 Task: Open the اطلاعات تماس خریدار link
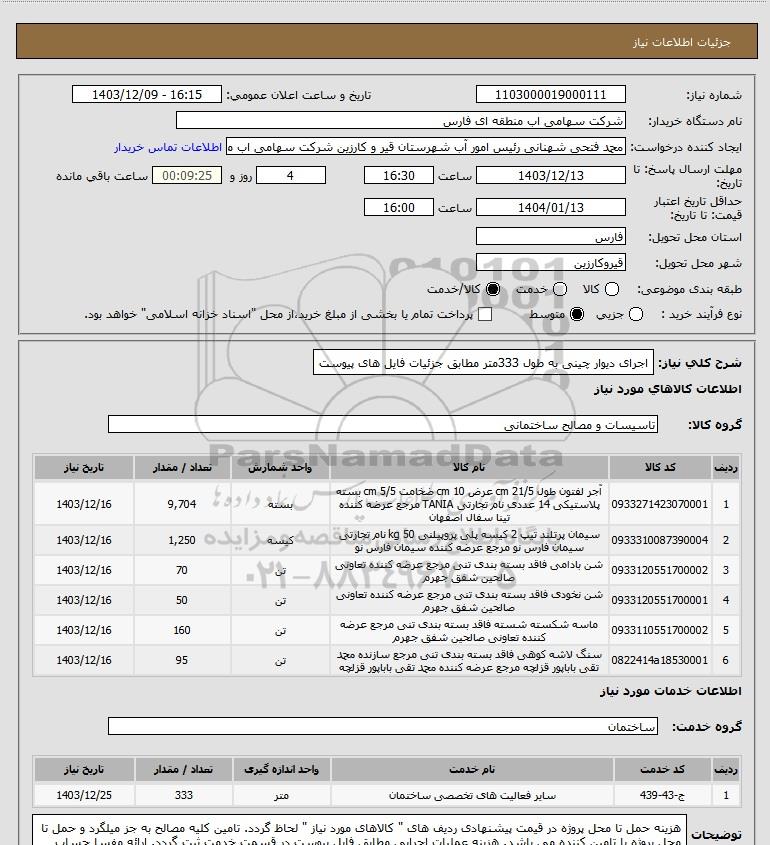point(168,147)
